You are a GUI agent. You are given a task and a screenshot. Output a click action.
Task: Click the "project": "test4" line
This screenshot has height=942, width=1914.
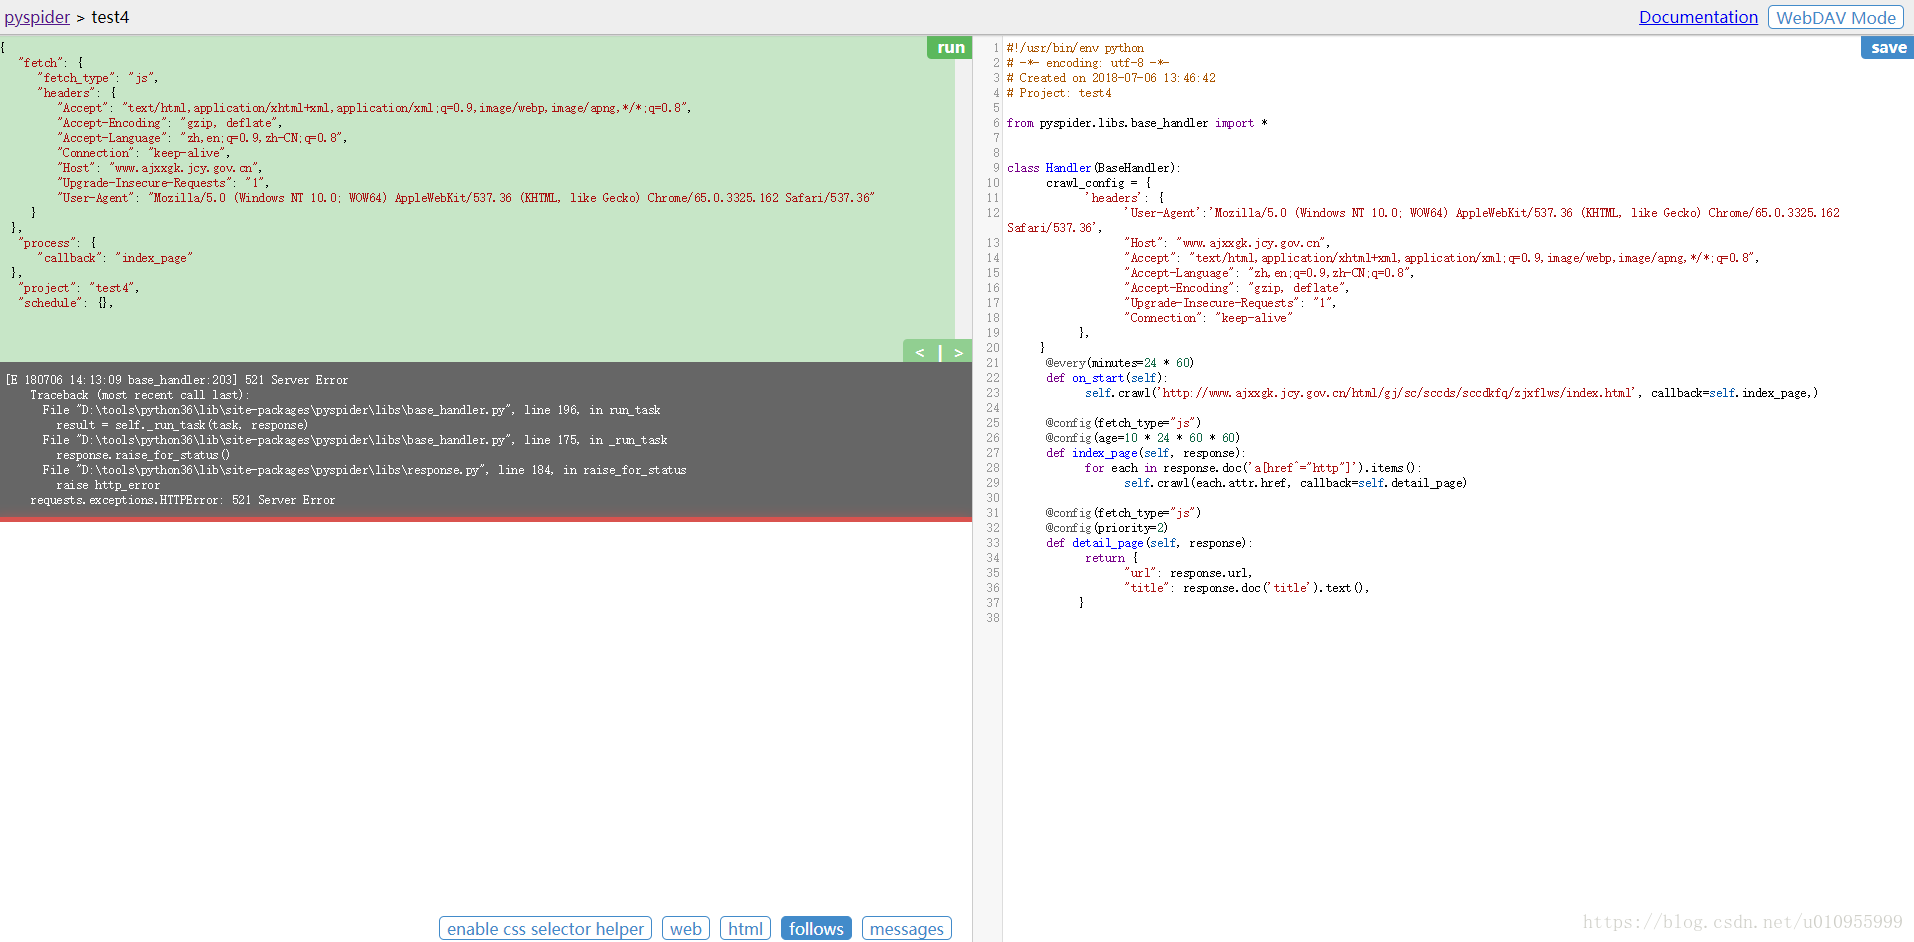tap(79, 288)
